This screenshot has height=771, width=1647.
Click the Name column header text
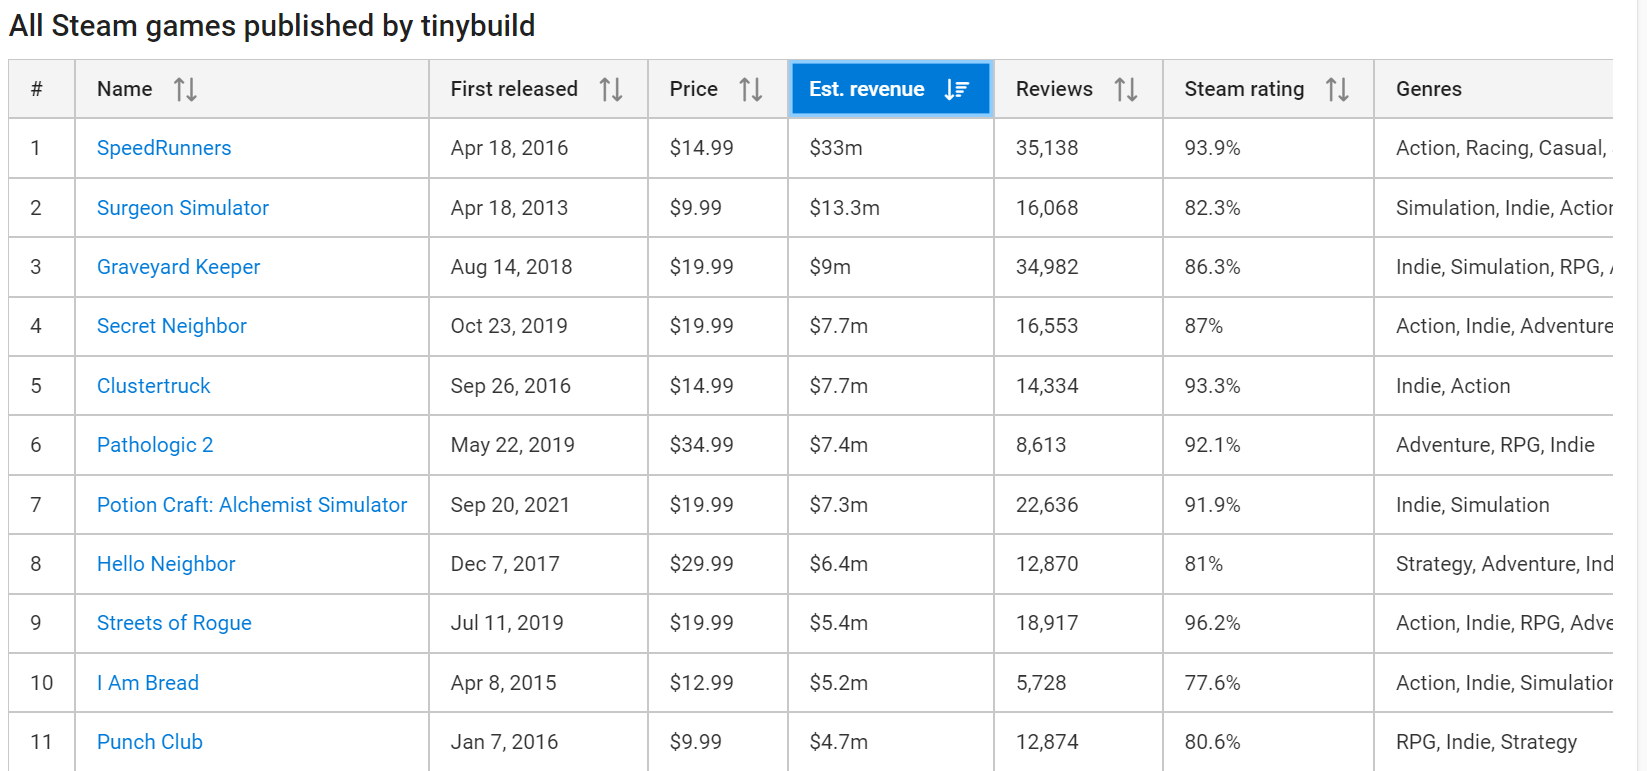[x=125, y=89]
